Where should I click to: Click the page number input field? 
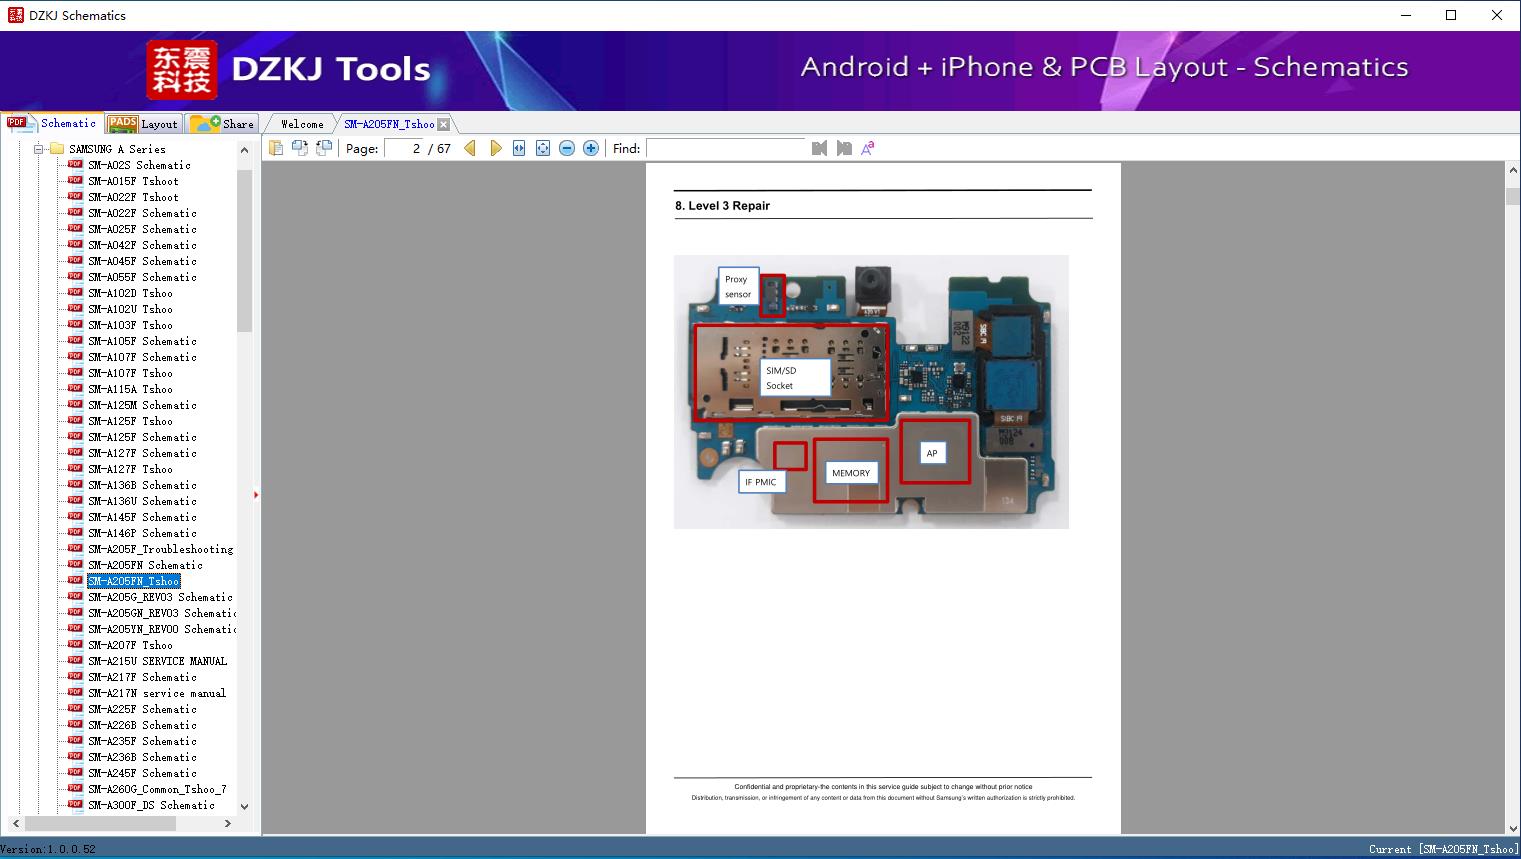coord(404,148)
